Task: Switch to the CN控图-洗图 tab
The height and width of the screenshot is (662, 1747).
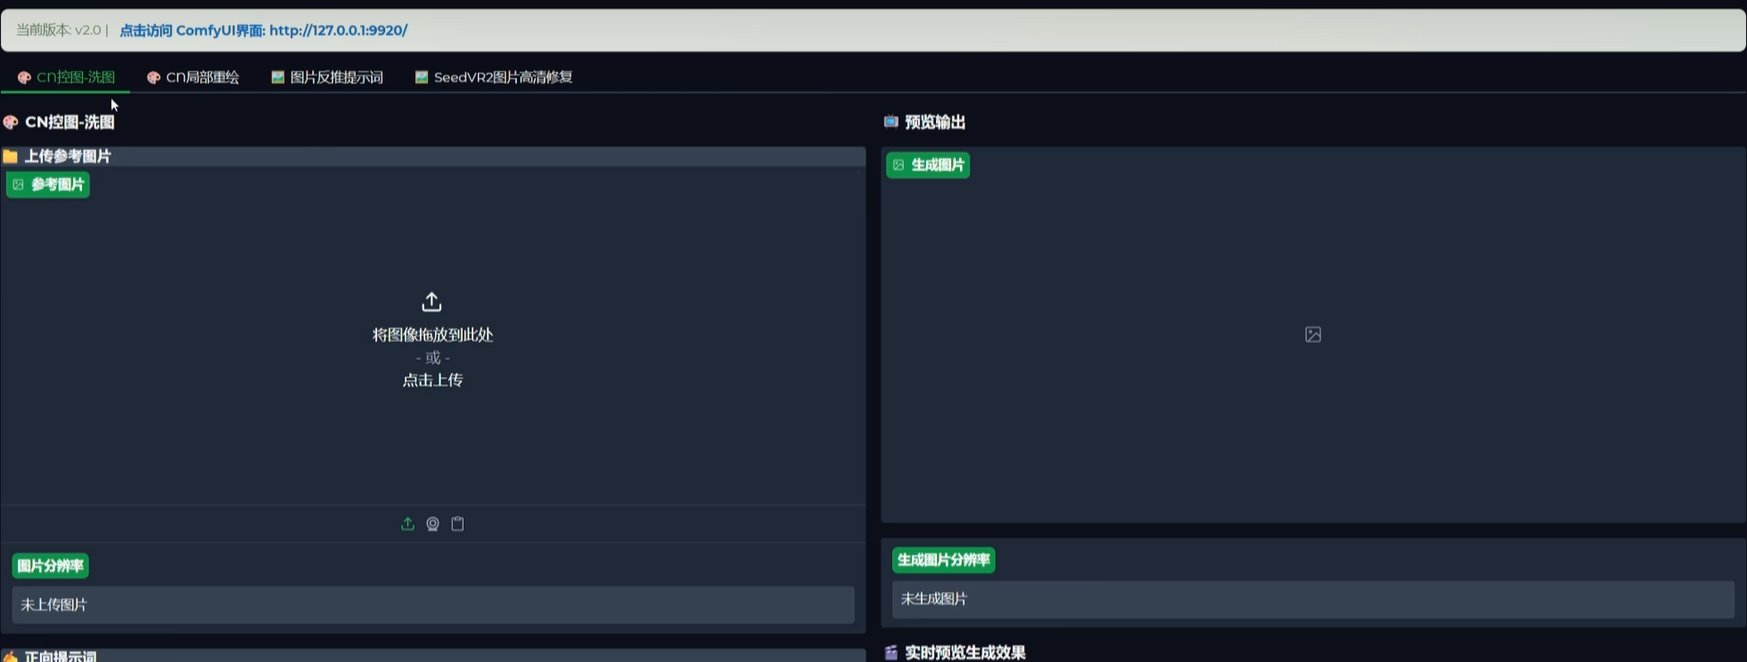Action: [x=66, y=77]
